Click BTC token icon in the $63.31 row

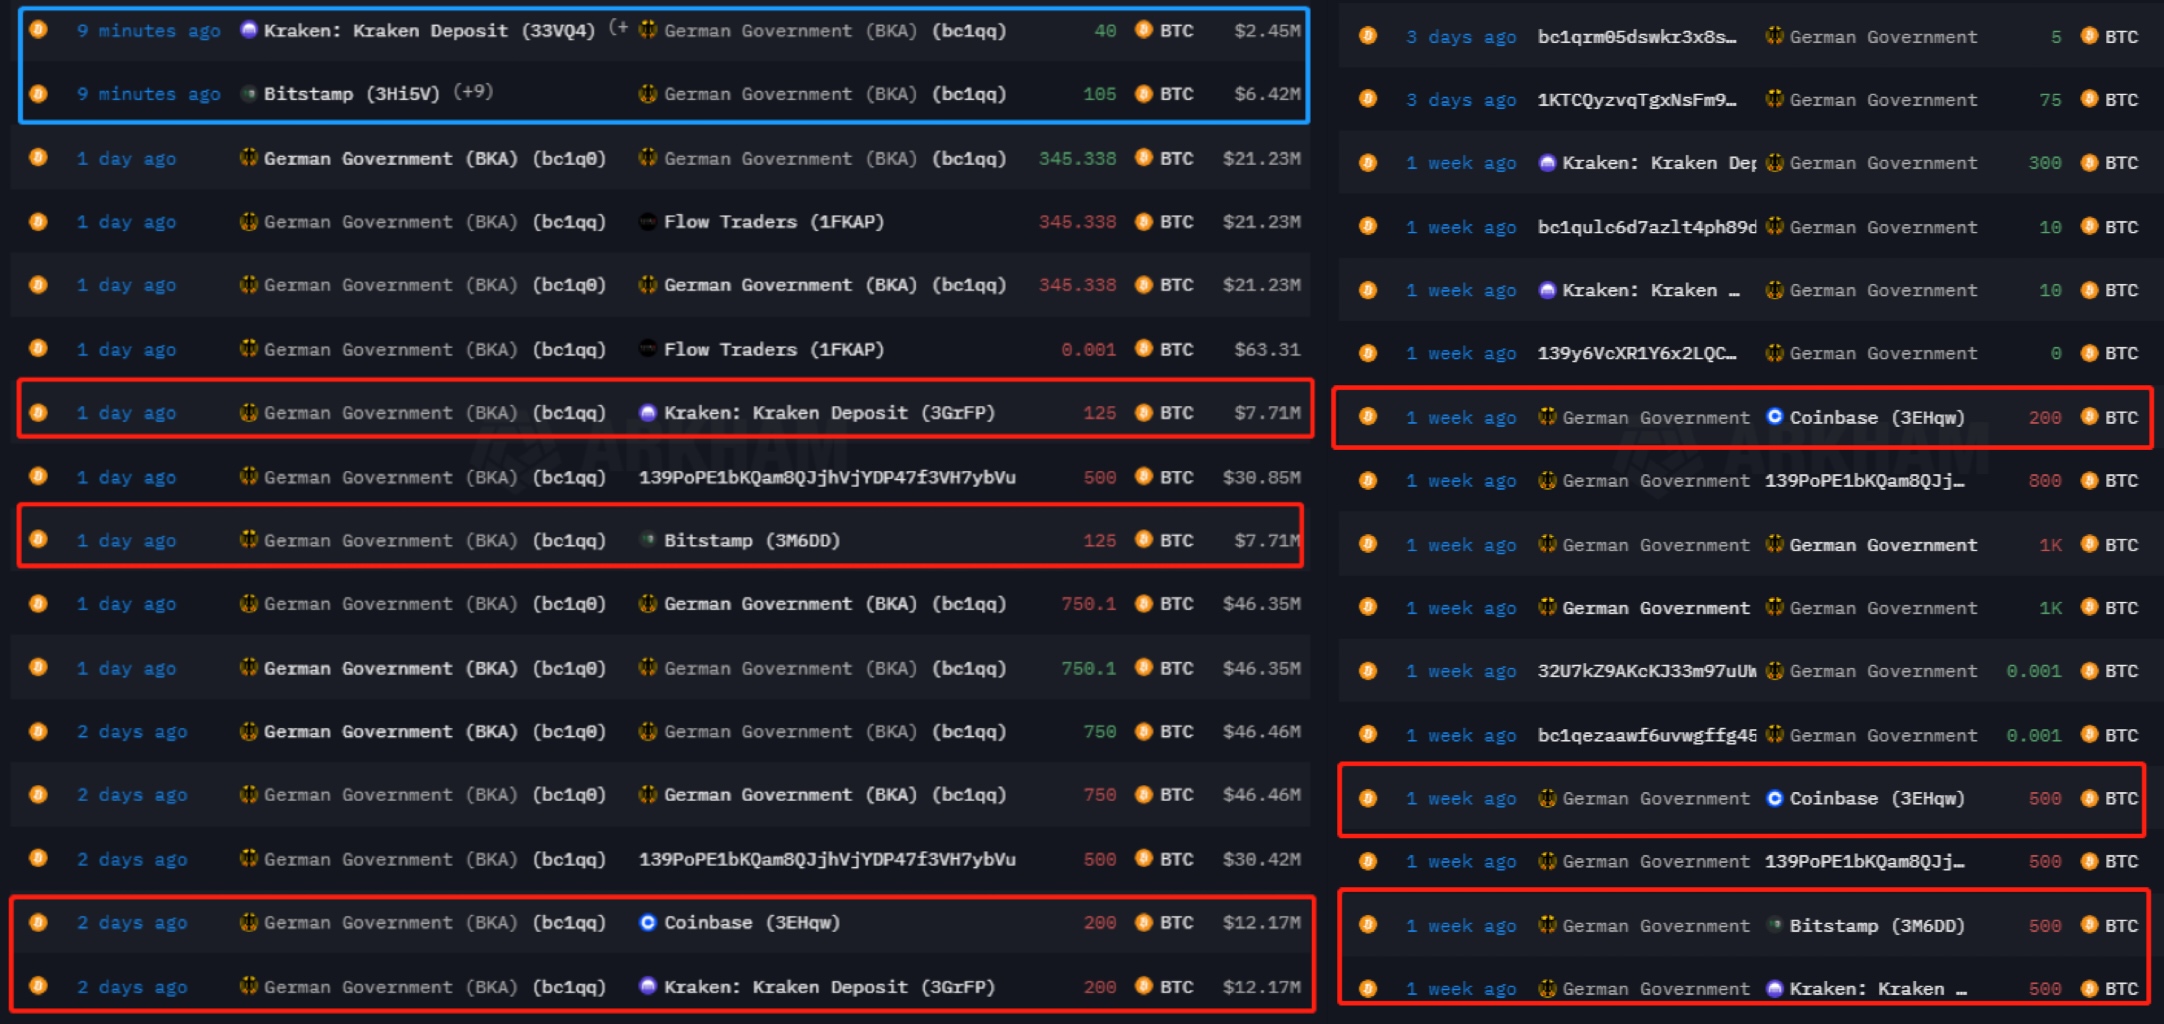pos(1144,349)
